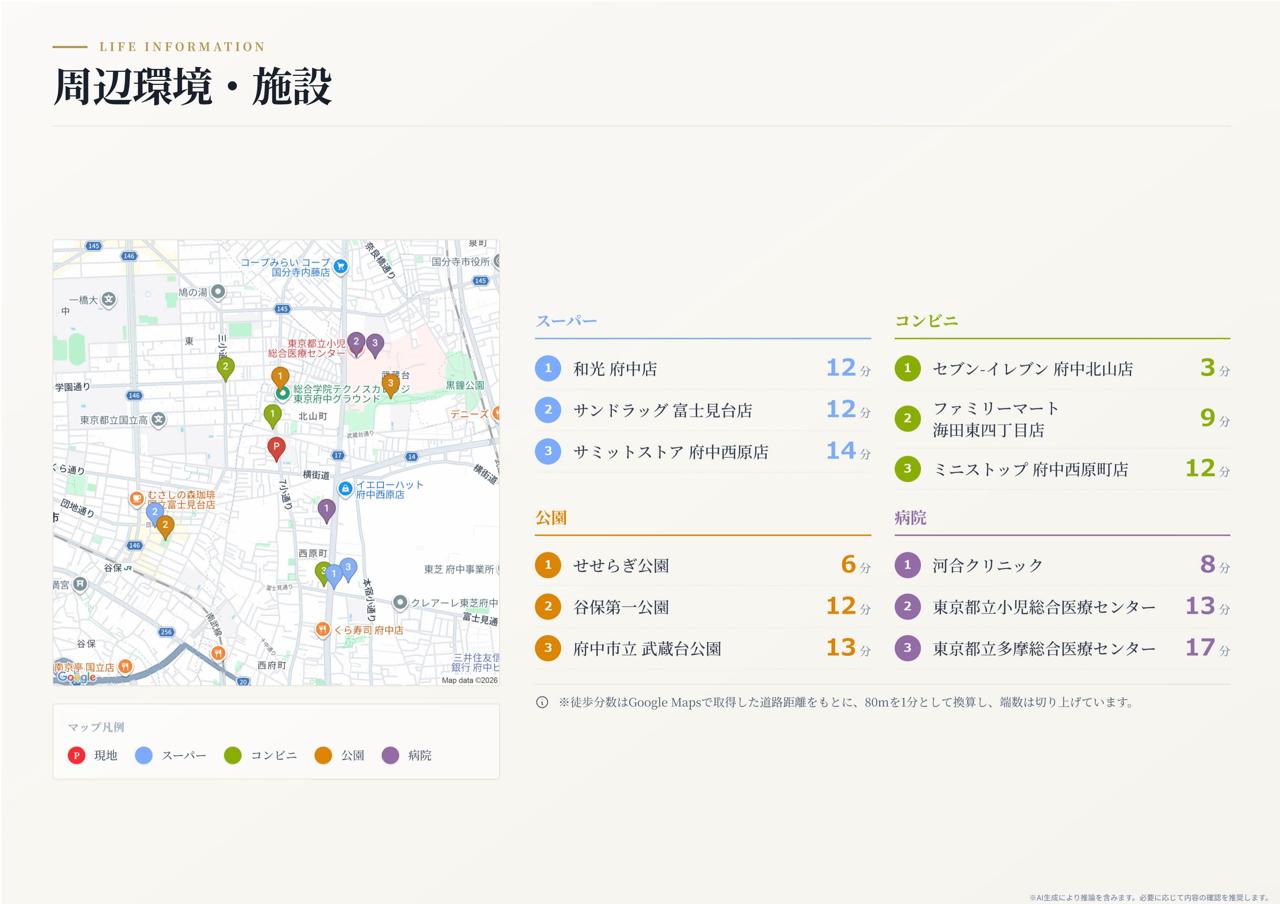Viewport: 1280px width, 904px height.
Task: Click the number 3 badge beside 東京都立多摩総合医療センター
Action: (907, 648)
